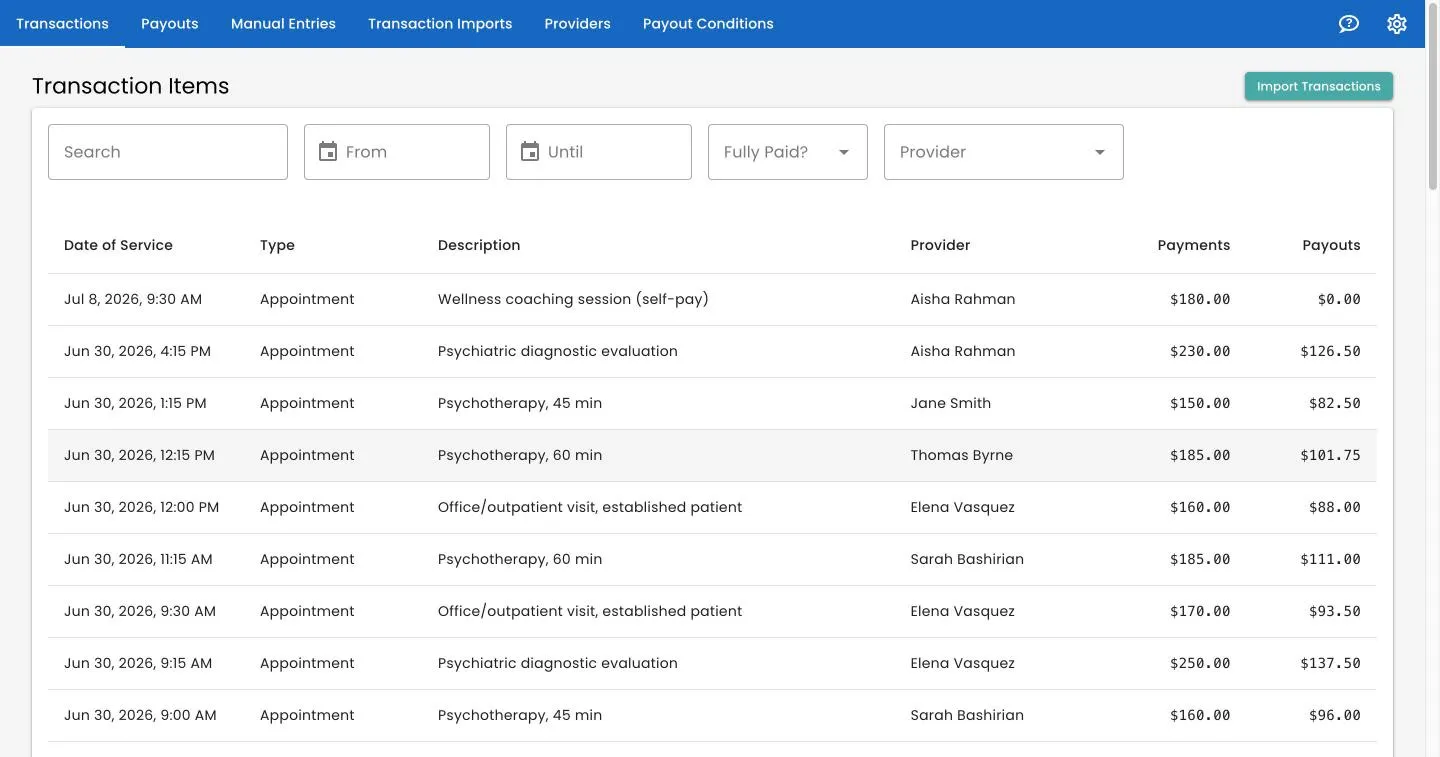The image size is (1440, 757).
Task: Click the Jun 30, 2026, 11:15 AM date
Action: click(138, 559)
